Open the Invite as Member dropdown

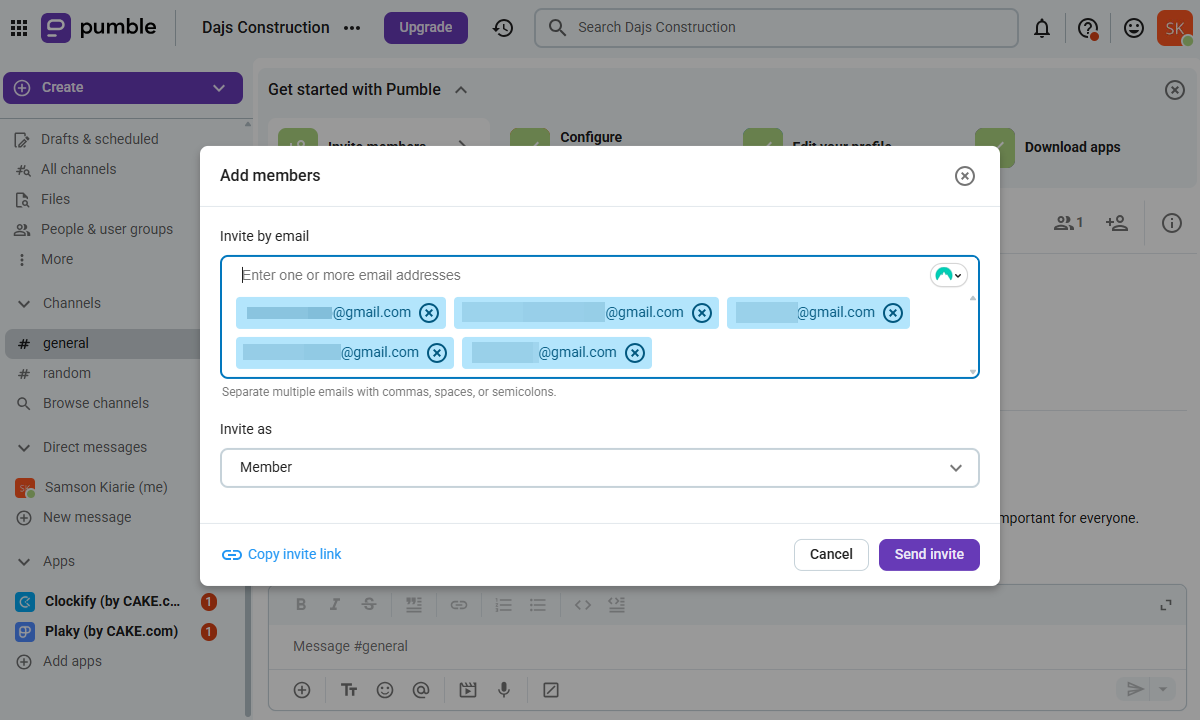click(600, 468)
